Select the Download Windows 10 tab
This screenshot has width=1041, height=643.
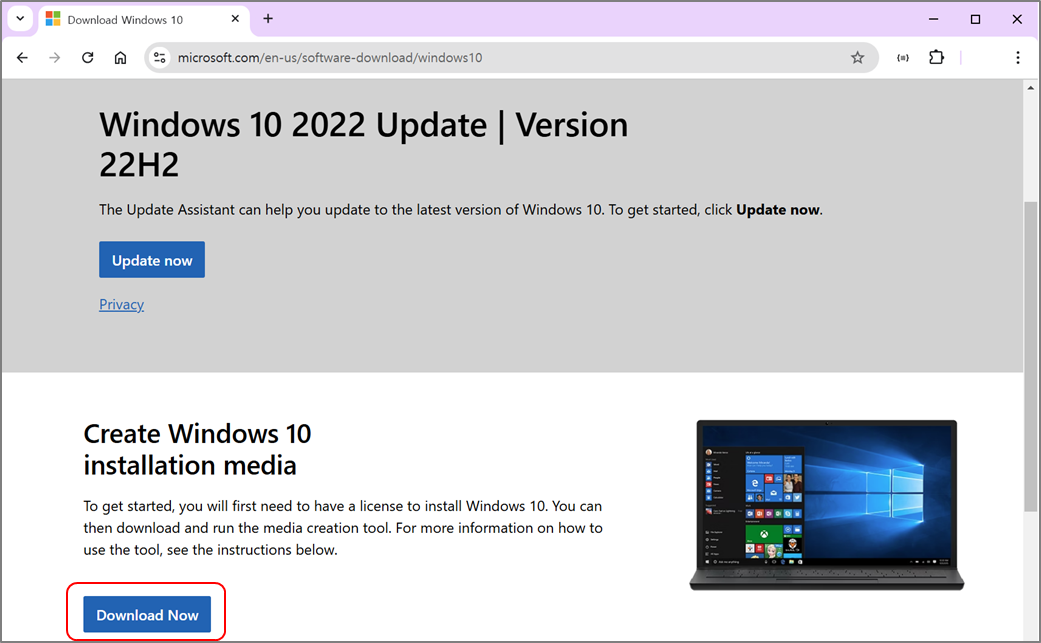click(x=144, y=20)
